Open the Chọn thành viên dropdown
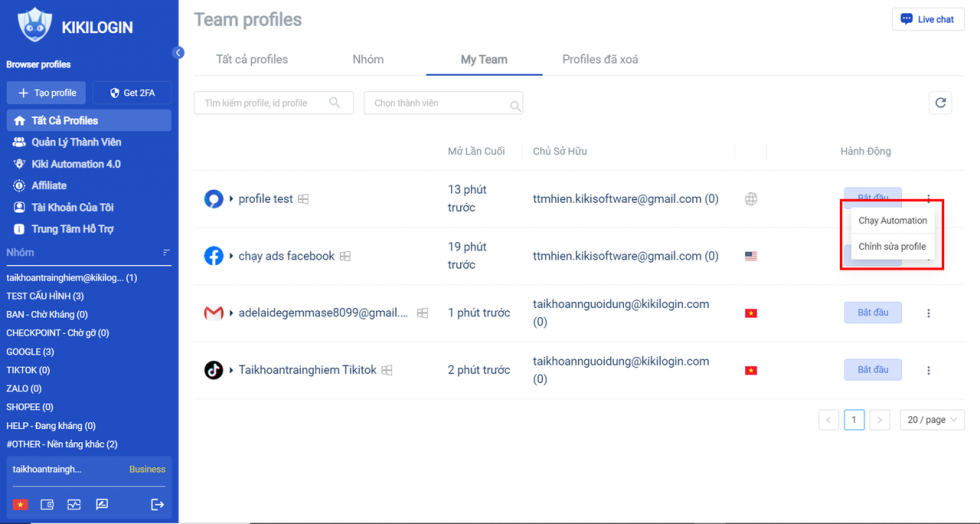This screenshot has height=524, width=980. (443, 103)
